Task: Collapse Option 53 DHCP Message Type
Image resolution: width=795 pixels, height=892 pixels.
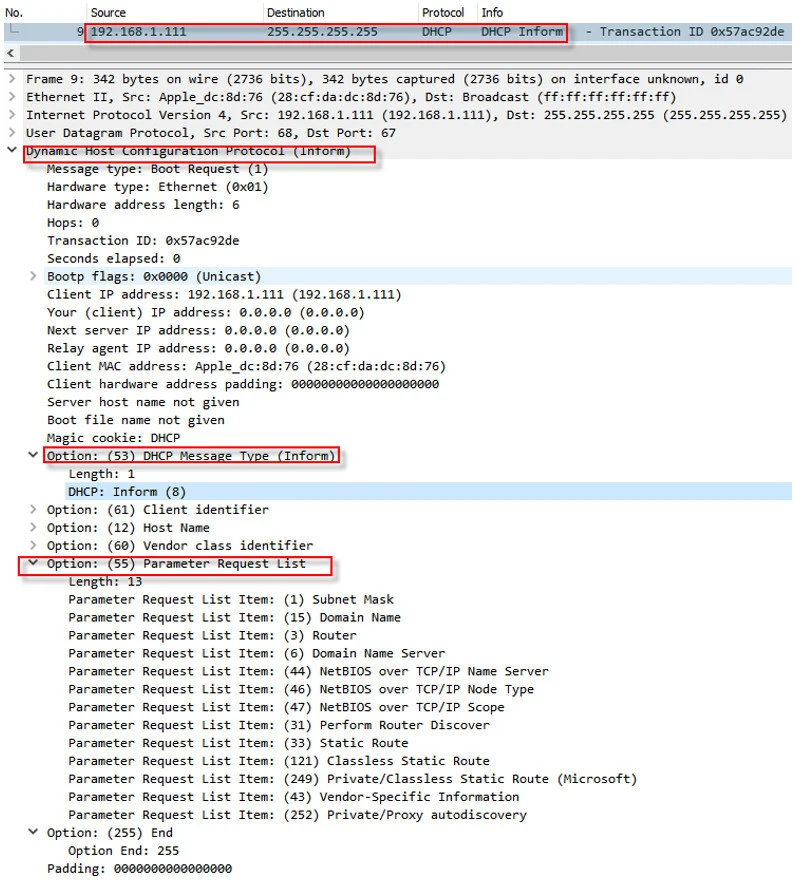Action: (35, 456)
